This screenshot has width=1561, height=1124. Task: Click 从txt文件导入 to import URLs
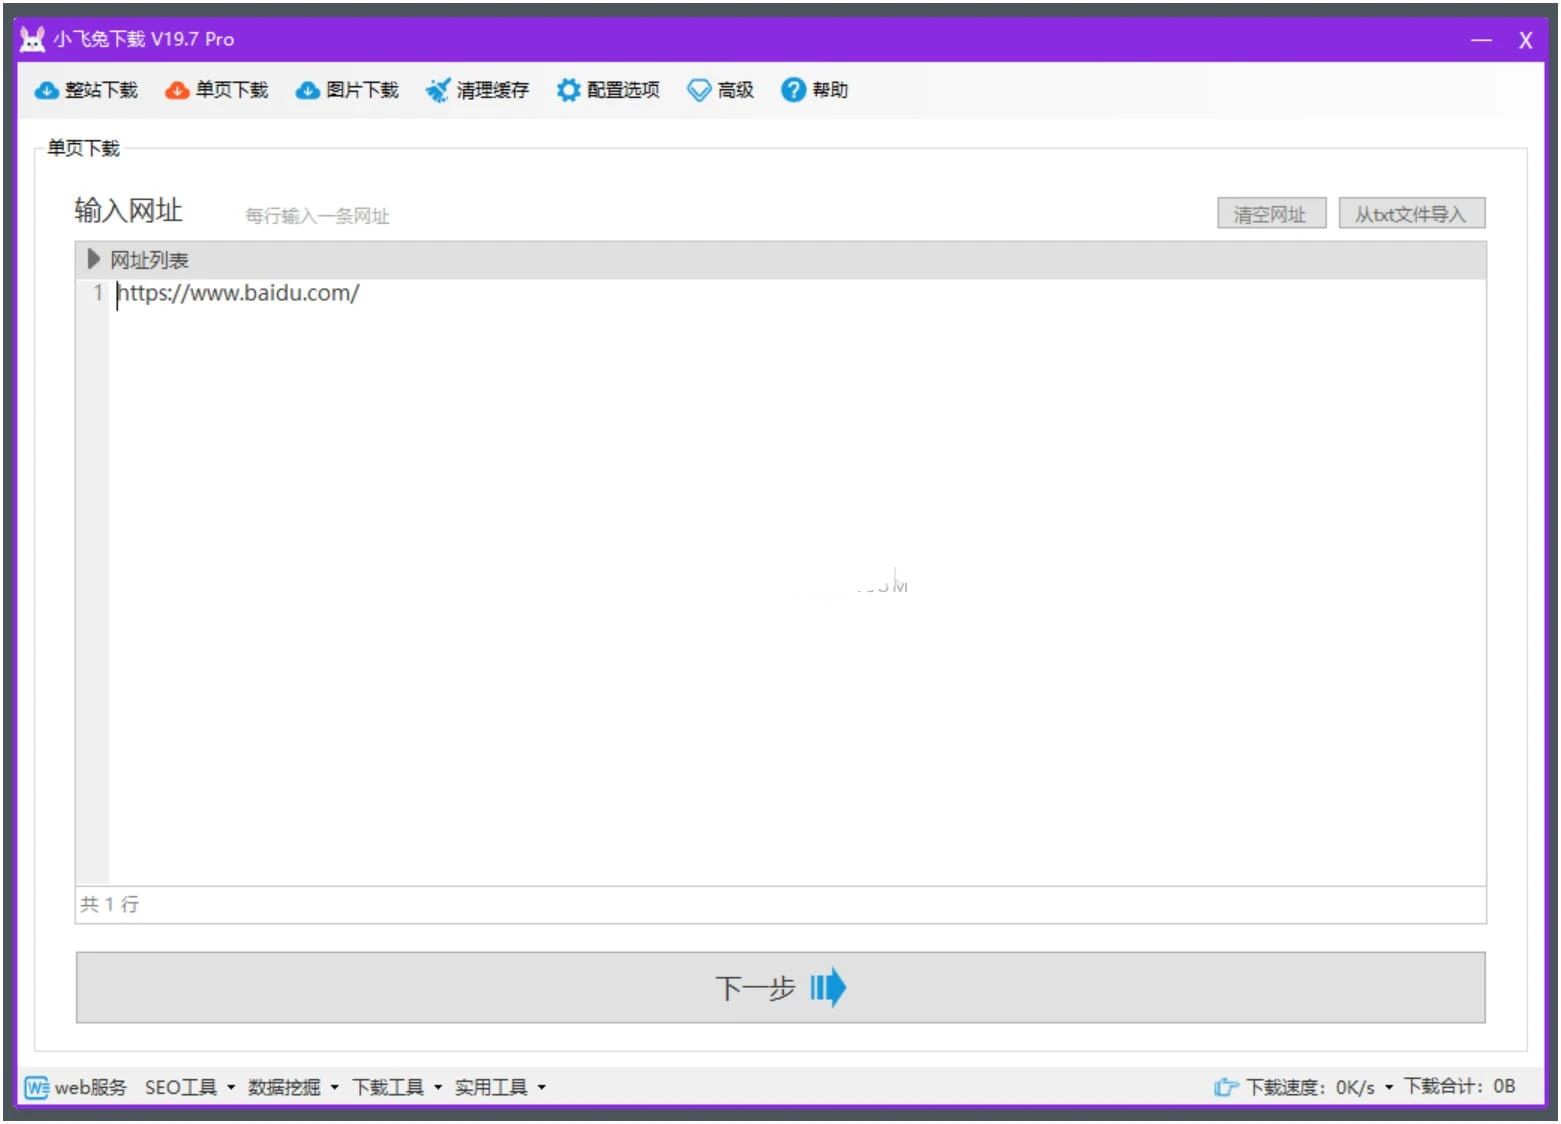pyautogui.click(x=1411, y=213)
